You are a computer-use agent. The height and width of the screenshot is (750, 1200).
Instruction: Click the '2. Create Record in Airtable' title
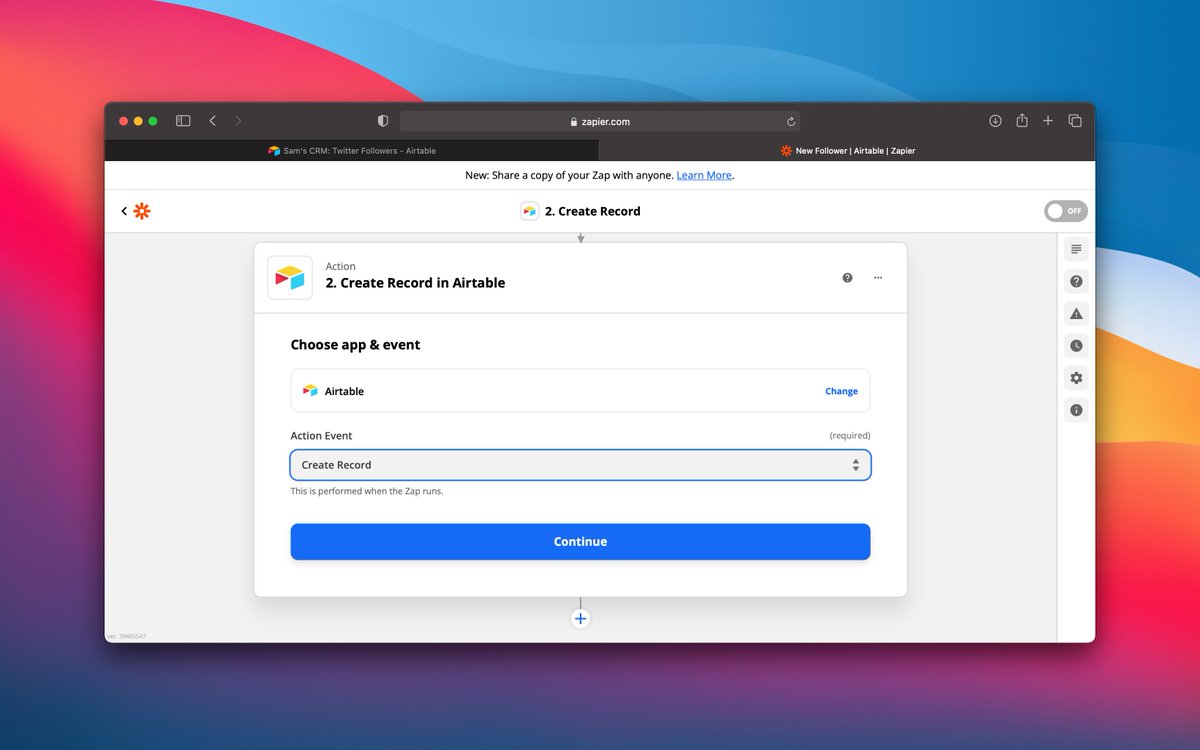pos(415,283)
